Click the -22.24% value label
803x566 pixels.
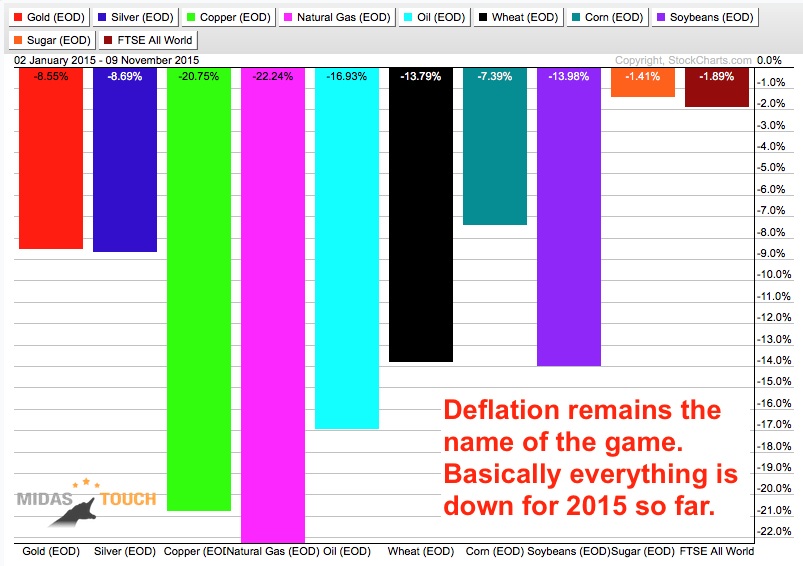[273, 76]
